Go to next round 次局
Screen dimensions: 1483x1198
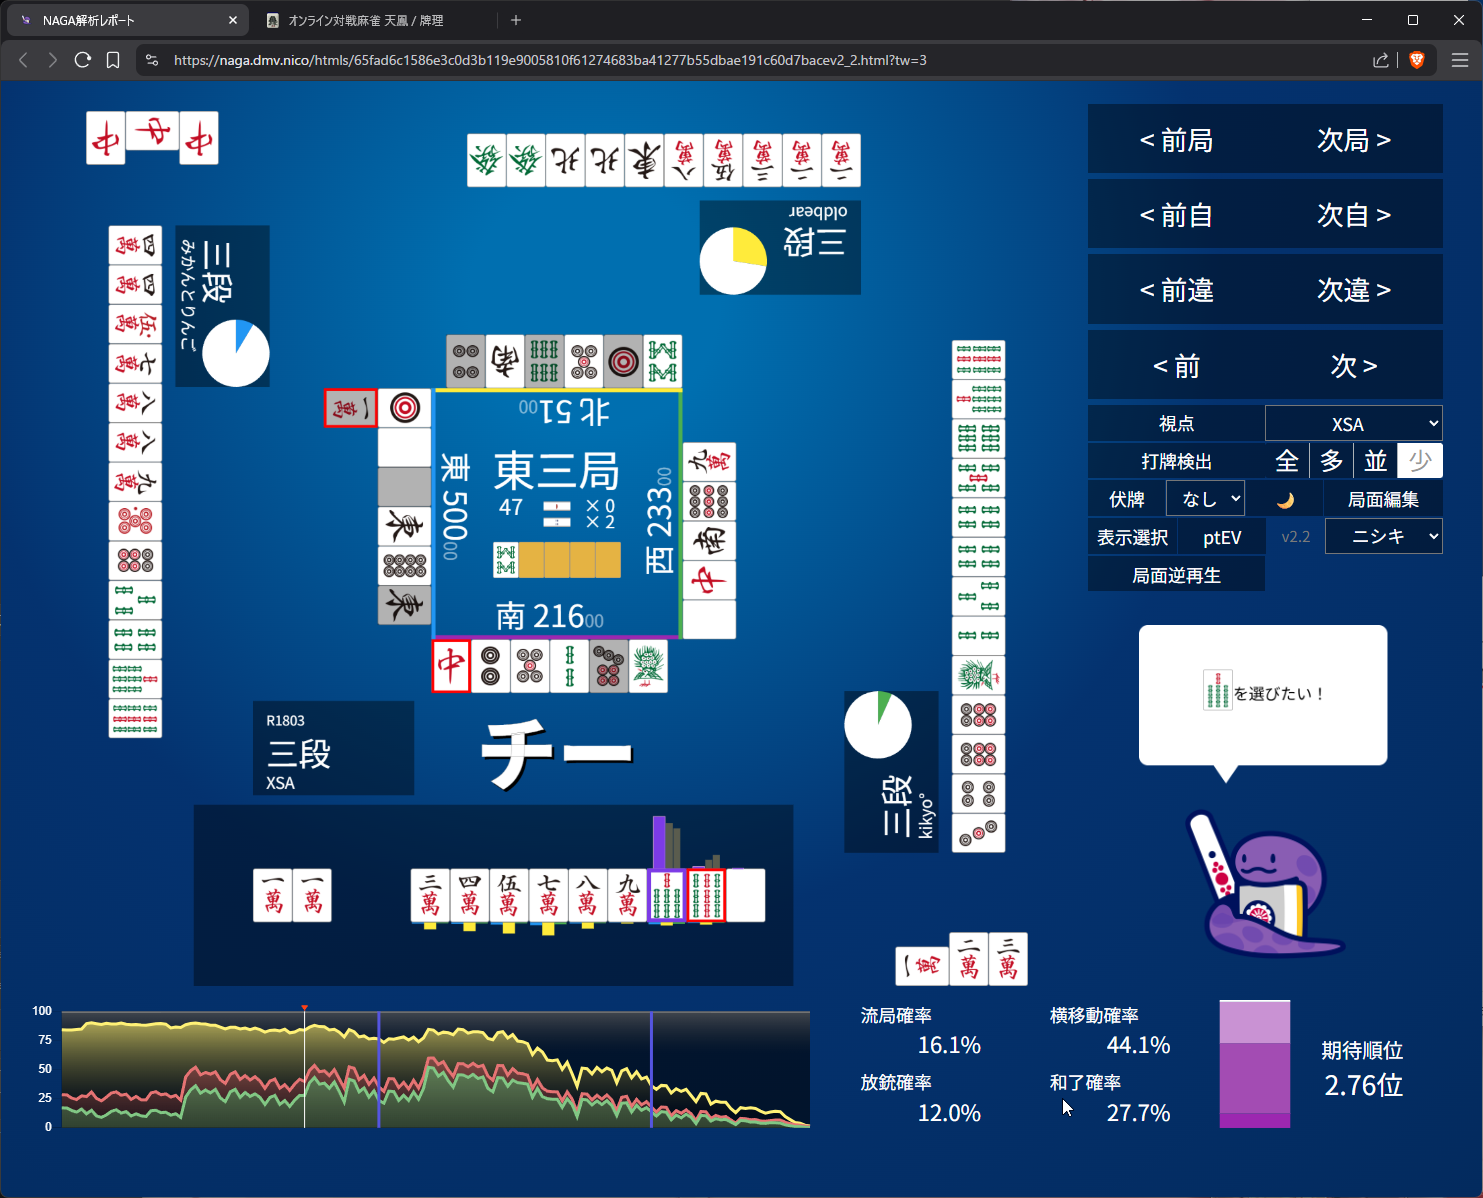coord(1353,141)
